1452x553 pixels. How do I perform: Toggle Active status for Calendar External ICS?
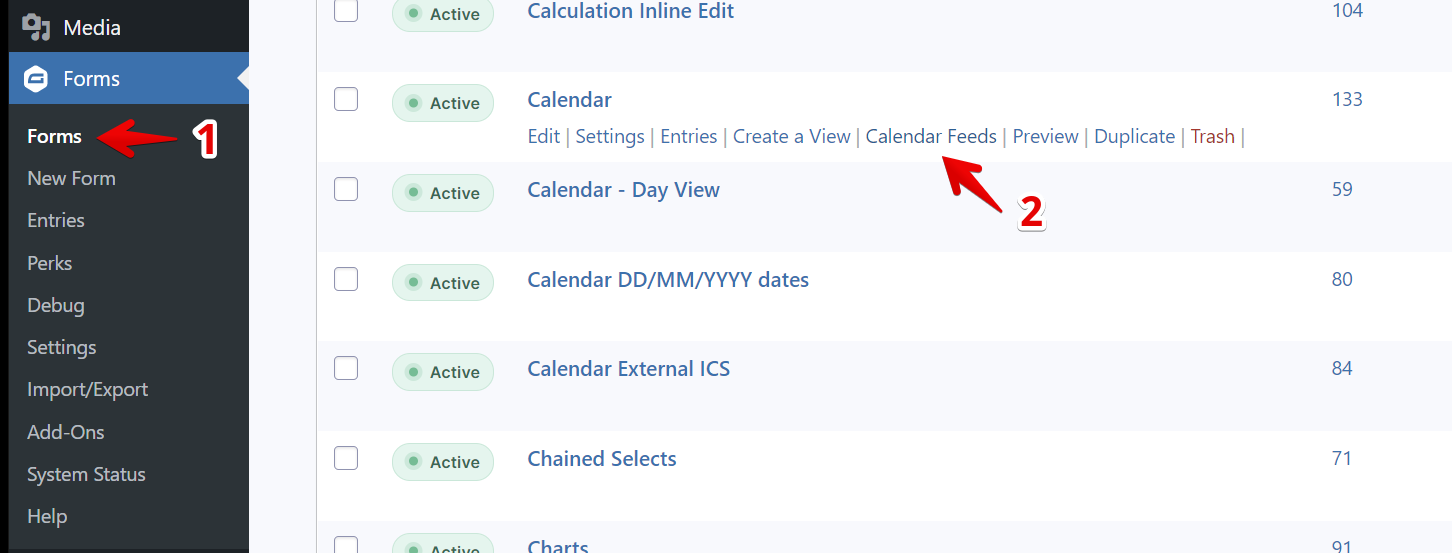[x=442, y=372]
